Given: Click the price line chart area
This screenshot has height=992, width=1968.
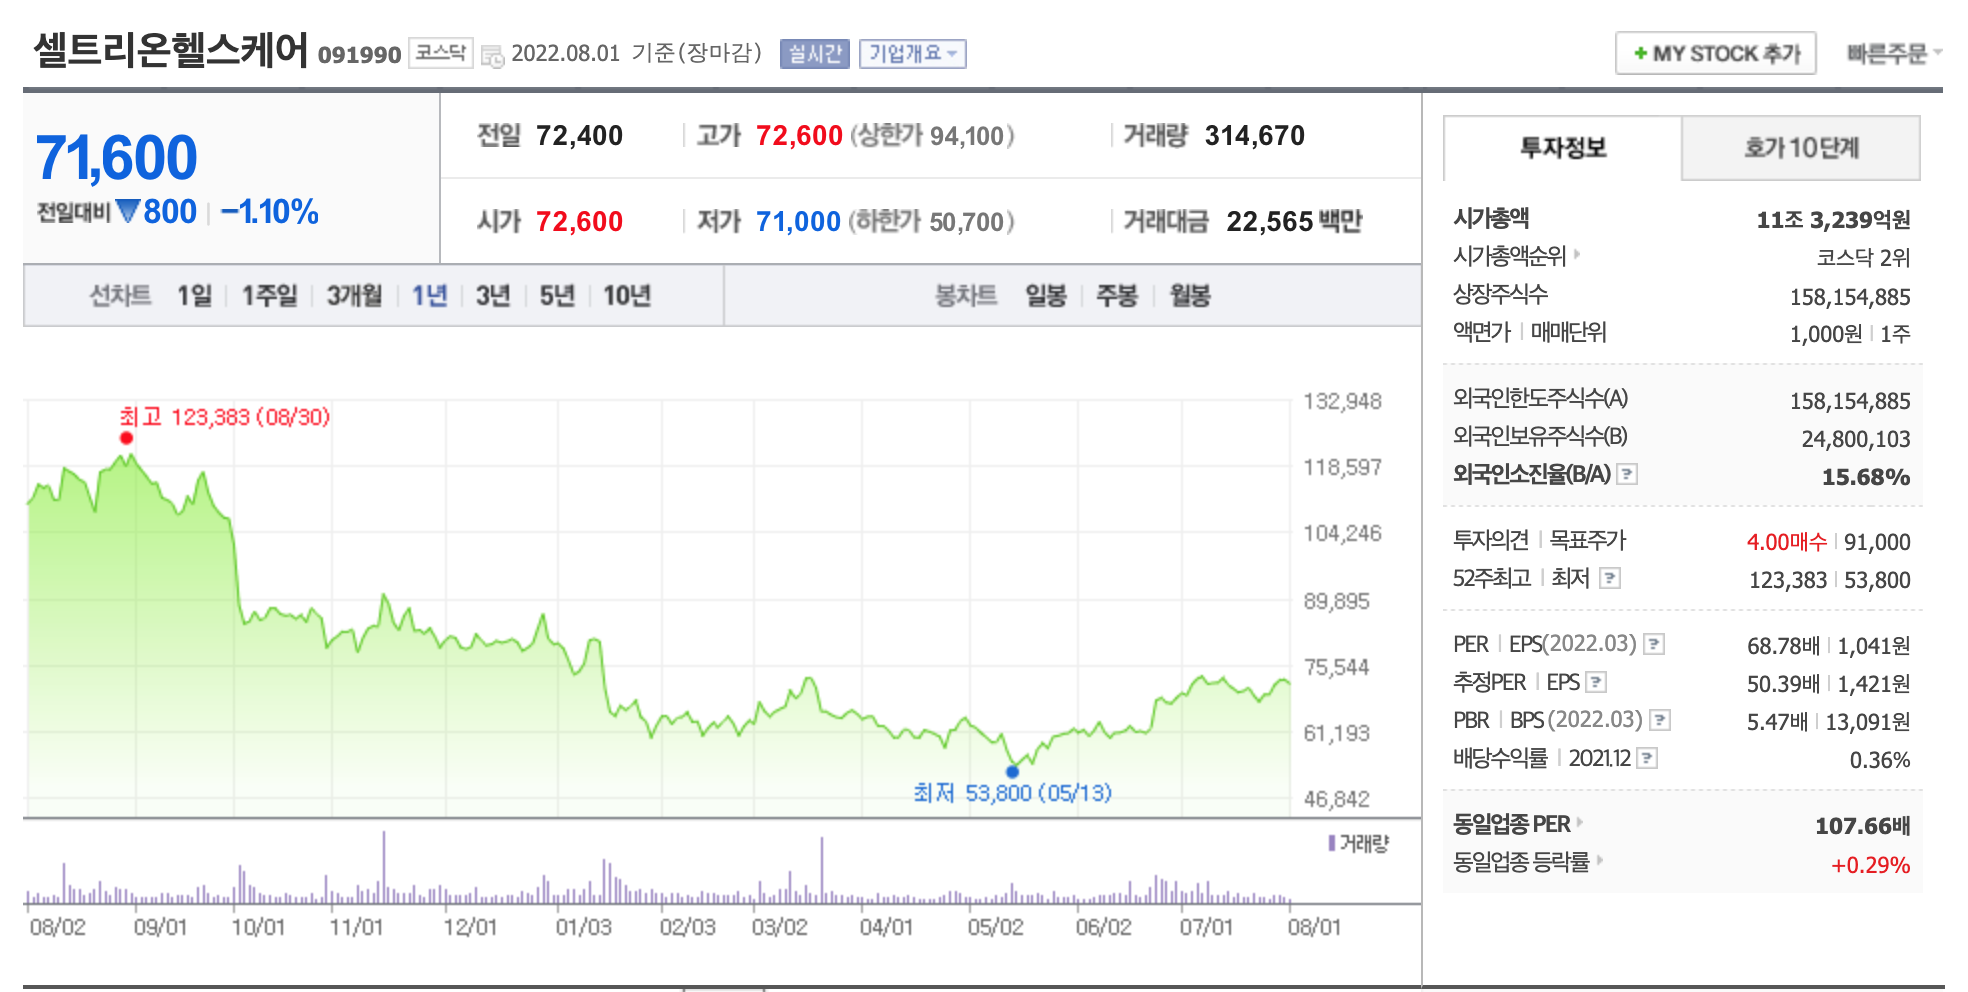Looking at the screenshot, I should click(x=660, y=608).
